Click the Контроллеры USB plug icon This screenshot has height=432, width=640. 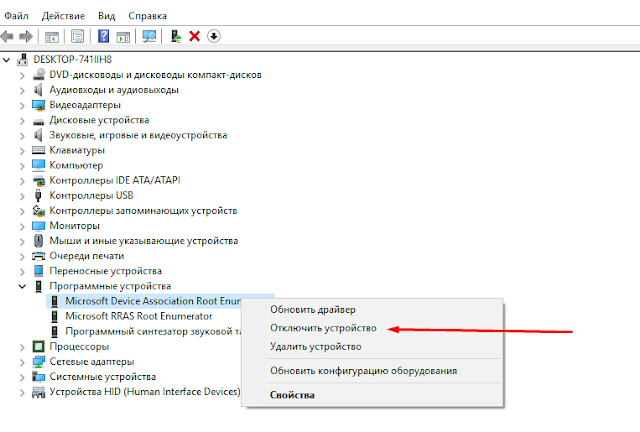(x=38, y=196)
